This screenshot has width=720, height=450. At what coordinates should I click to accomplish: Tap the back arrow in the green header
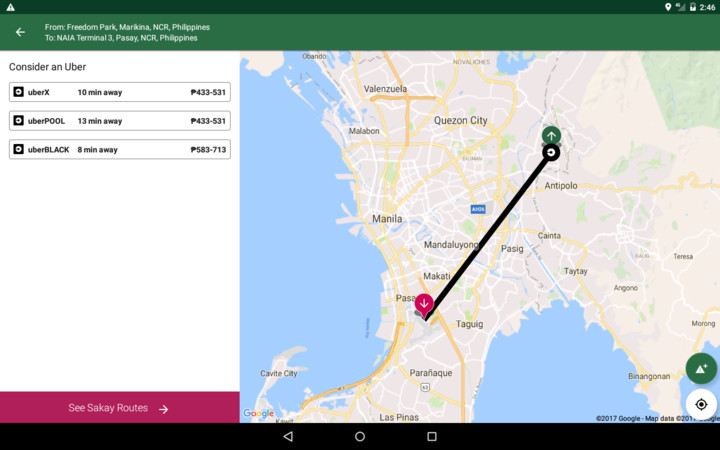pyautogui.click(x=20, y=32)
